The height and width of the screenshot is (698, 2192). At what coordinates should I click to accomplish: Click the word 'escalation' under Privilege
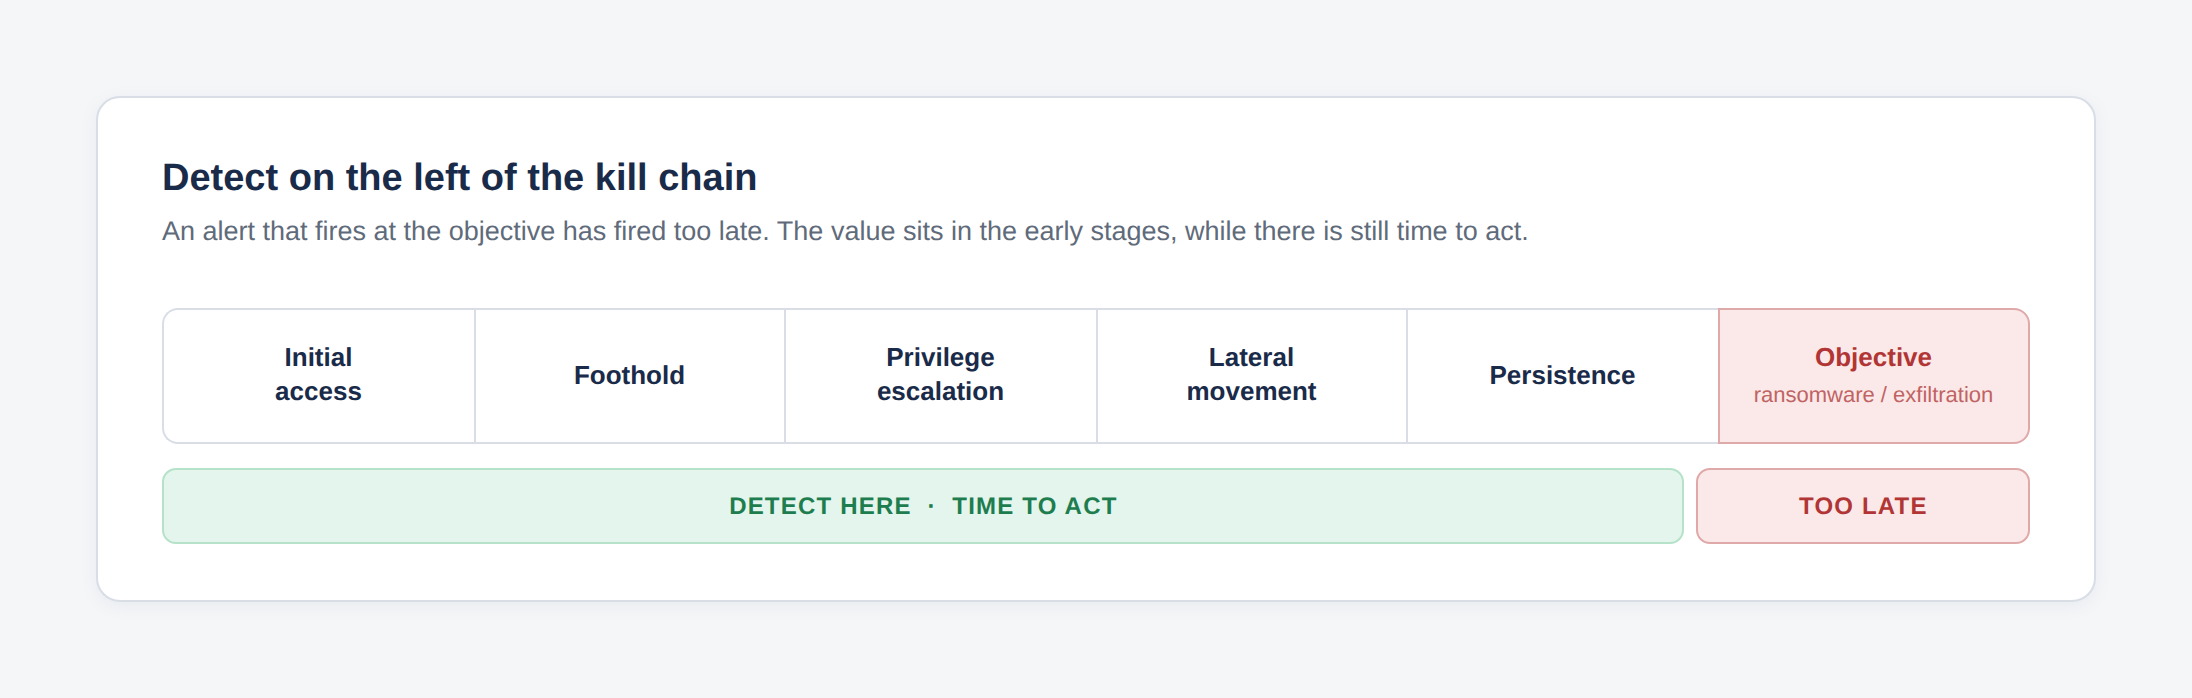(941, 392)
